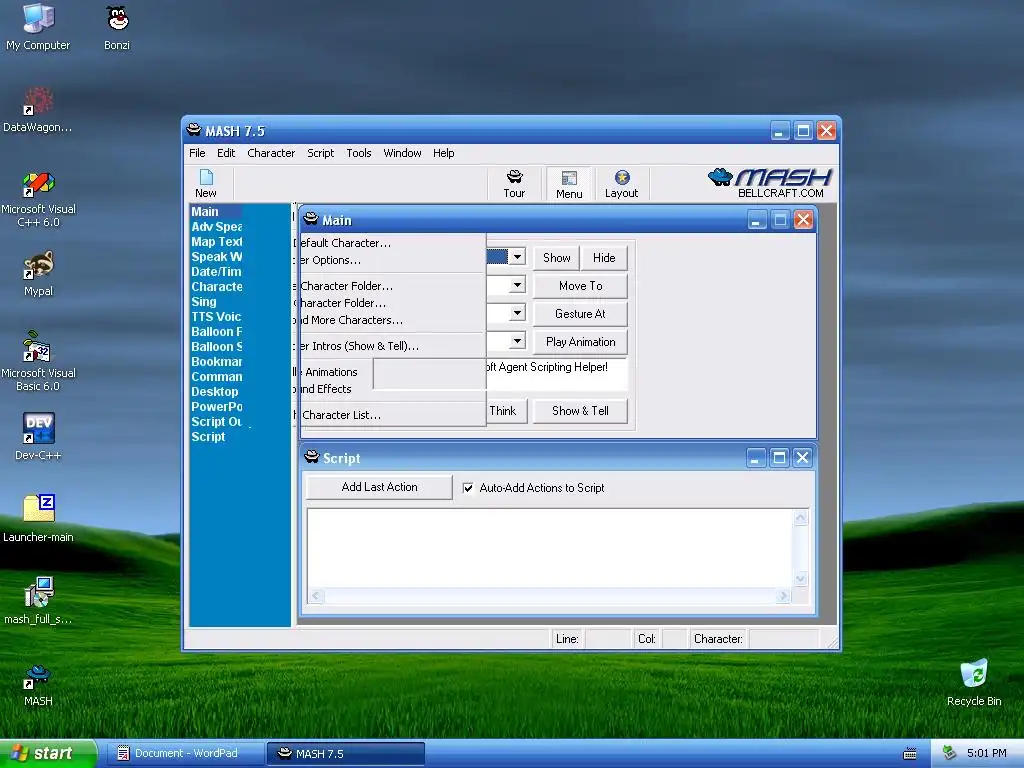Open the Window menu
The width and height of the screenshot is (1024, 768).
402,153
